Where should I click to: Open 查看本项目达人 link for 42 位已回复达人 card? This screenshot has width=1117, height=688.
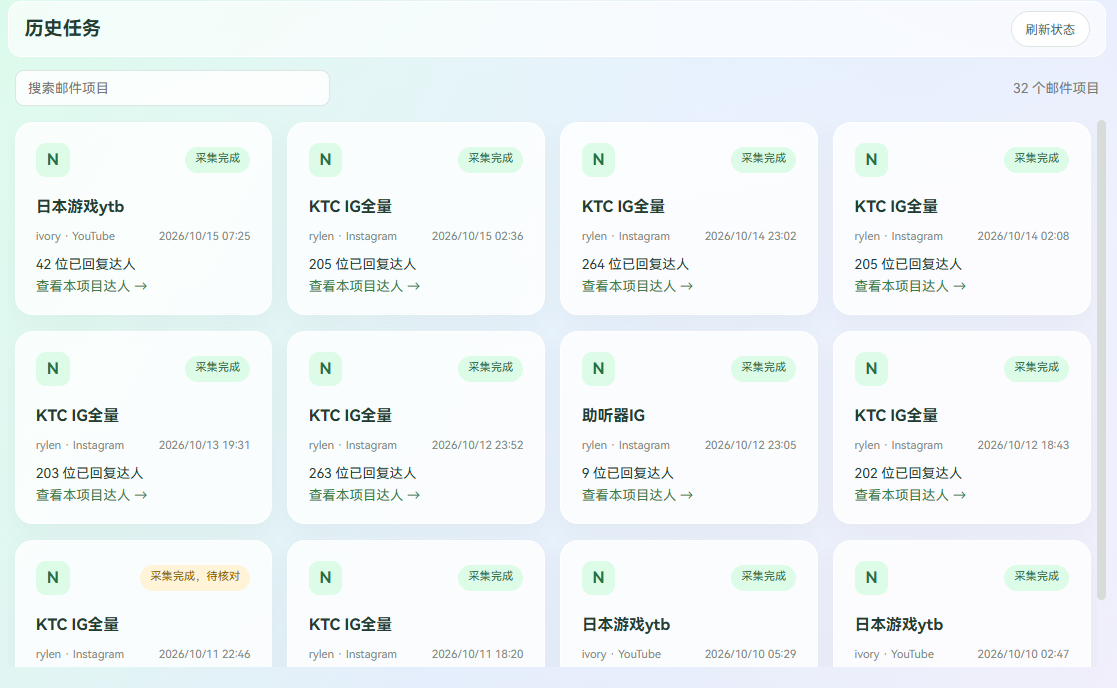coord(91,286)
